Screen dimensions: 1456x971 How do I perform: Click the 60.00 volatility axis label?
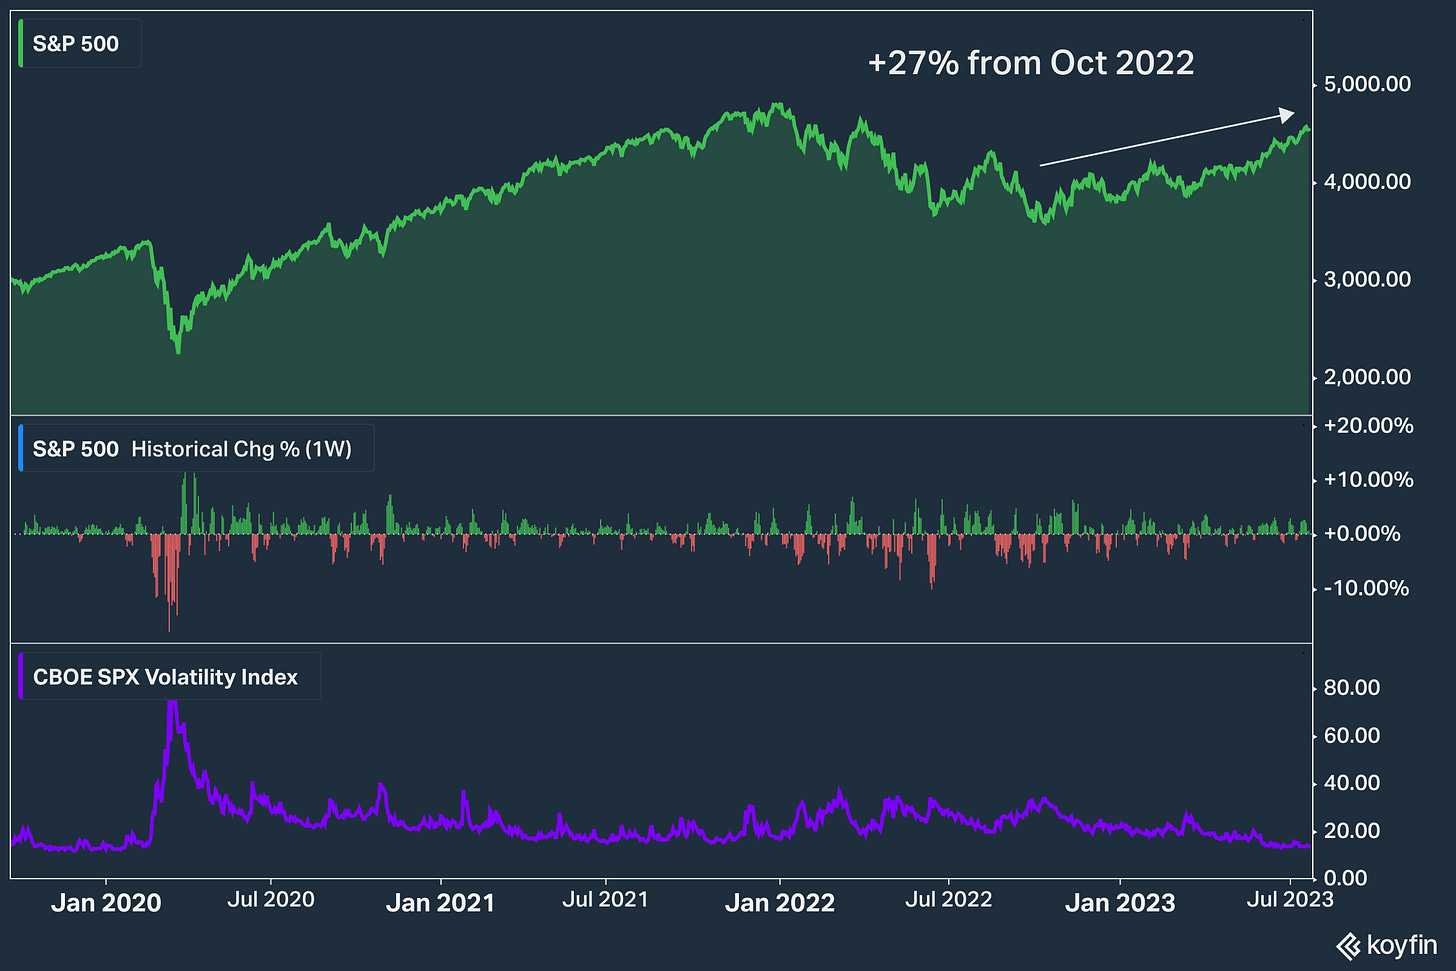(1352, 736)
